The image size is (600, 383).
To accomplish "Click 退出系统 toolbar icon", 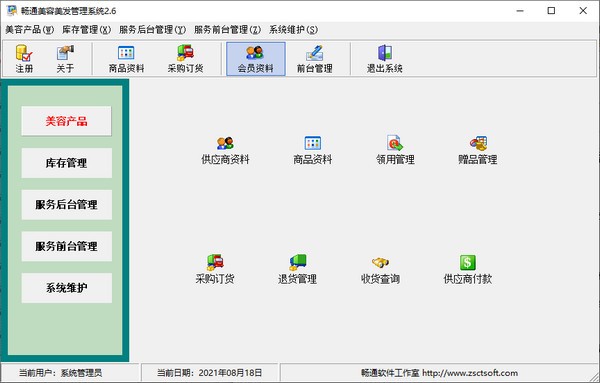I will (385, 59).
